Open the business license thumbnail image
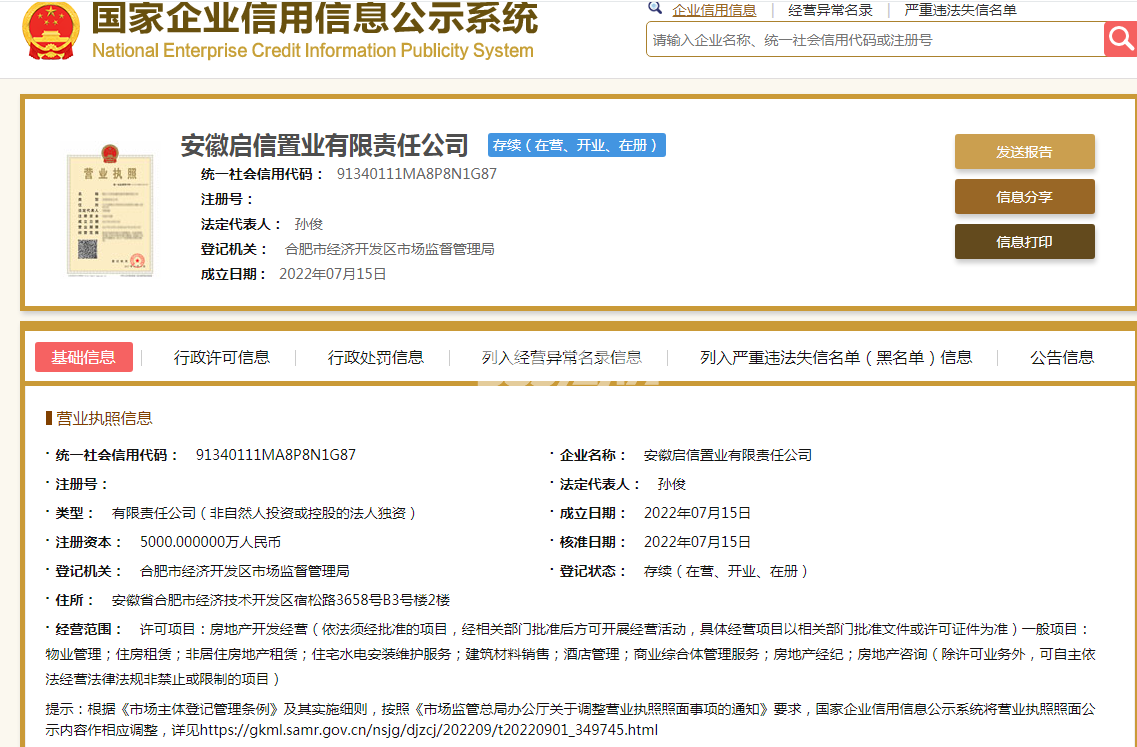Viewport: 1137px width, 747px height. (x=109, y=210)
